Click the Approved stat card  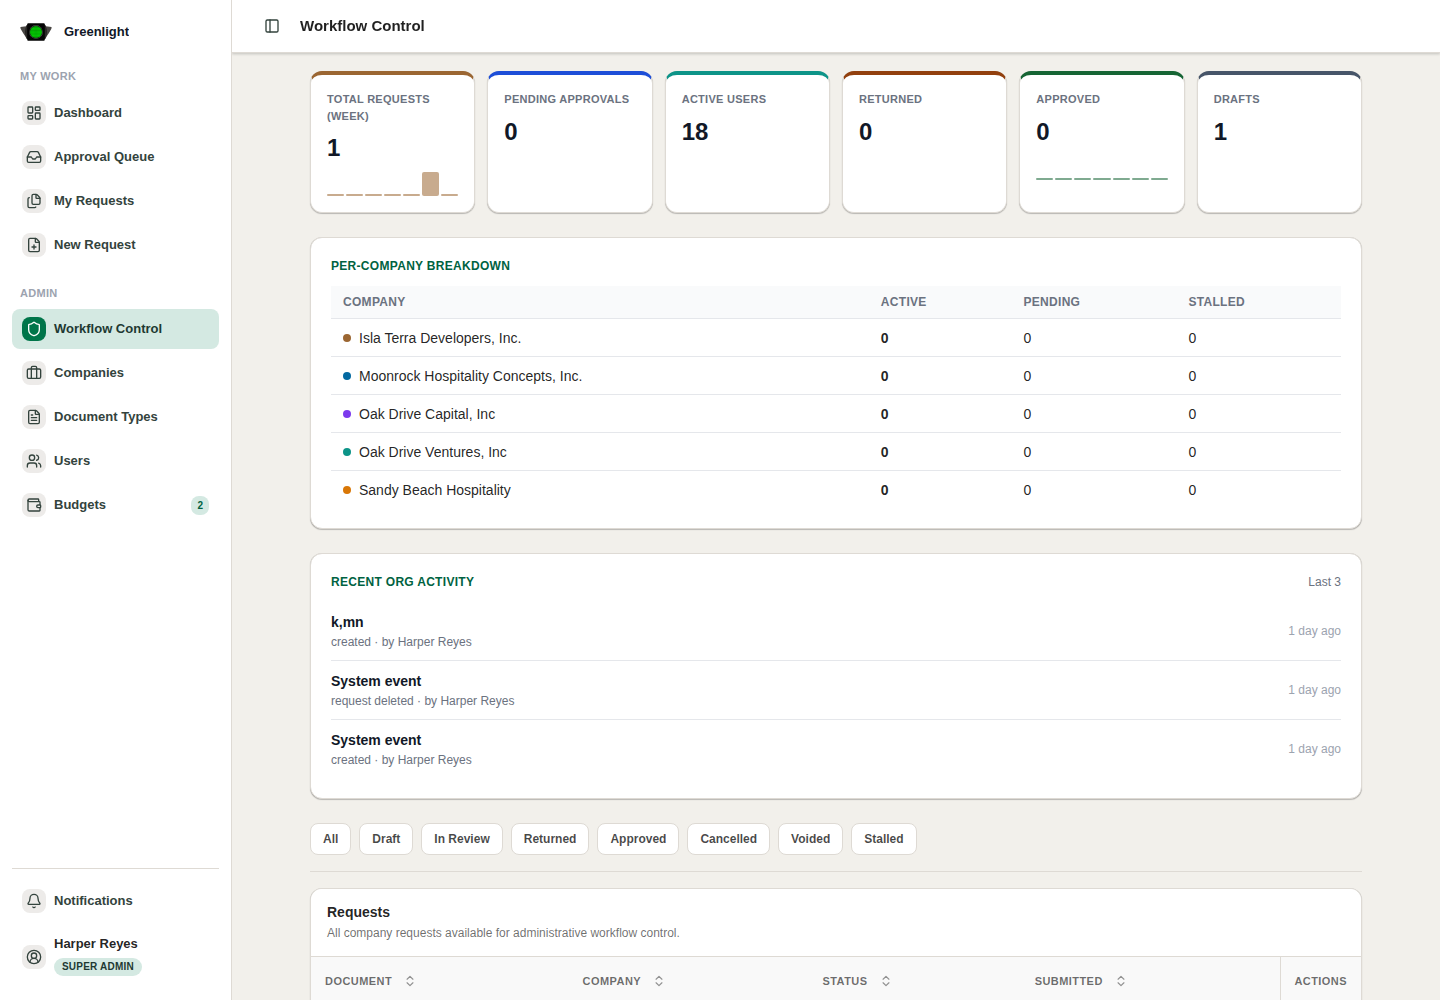click(1102, 142)
